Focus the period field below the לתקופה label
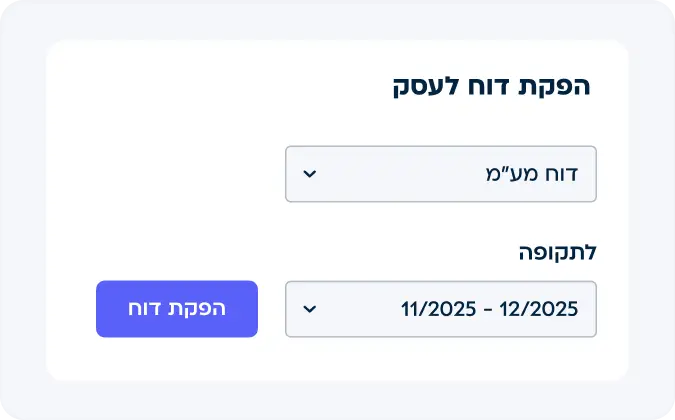The image size is (675, 420). pos(441,309)
